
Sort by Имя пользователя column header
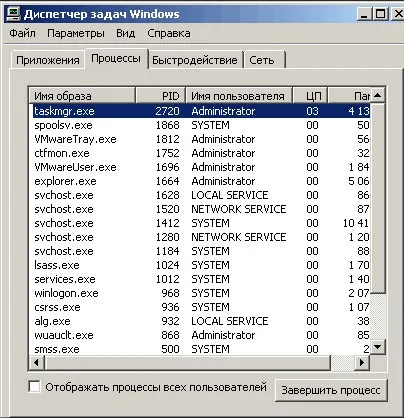click(239, 96)
